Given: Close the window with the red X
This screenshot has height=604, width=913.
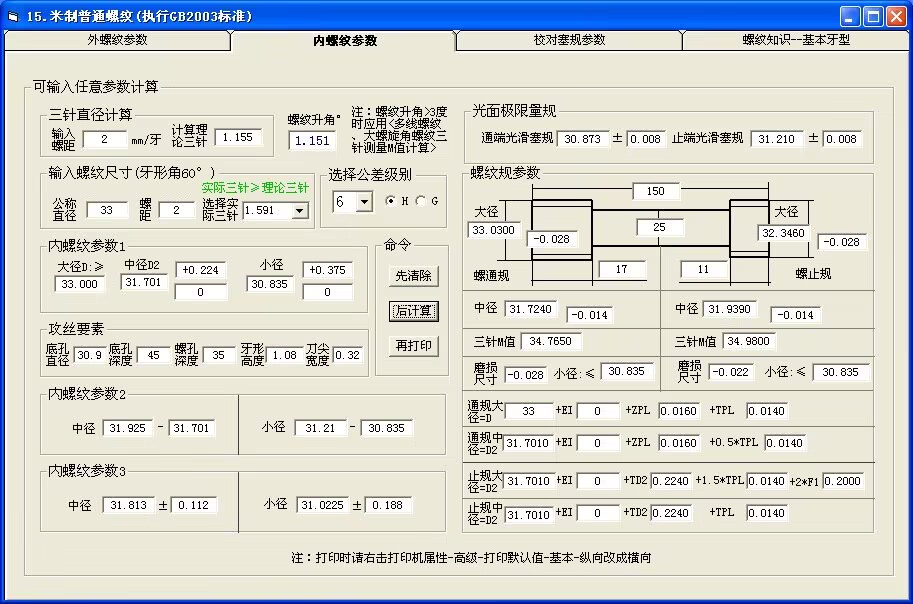Looking at the screenshot, I should tap(896, 16).
